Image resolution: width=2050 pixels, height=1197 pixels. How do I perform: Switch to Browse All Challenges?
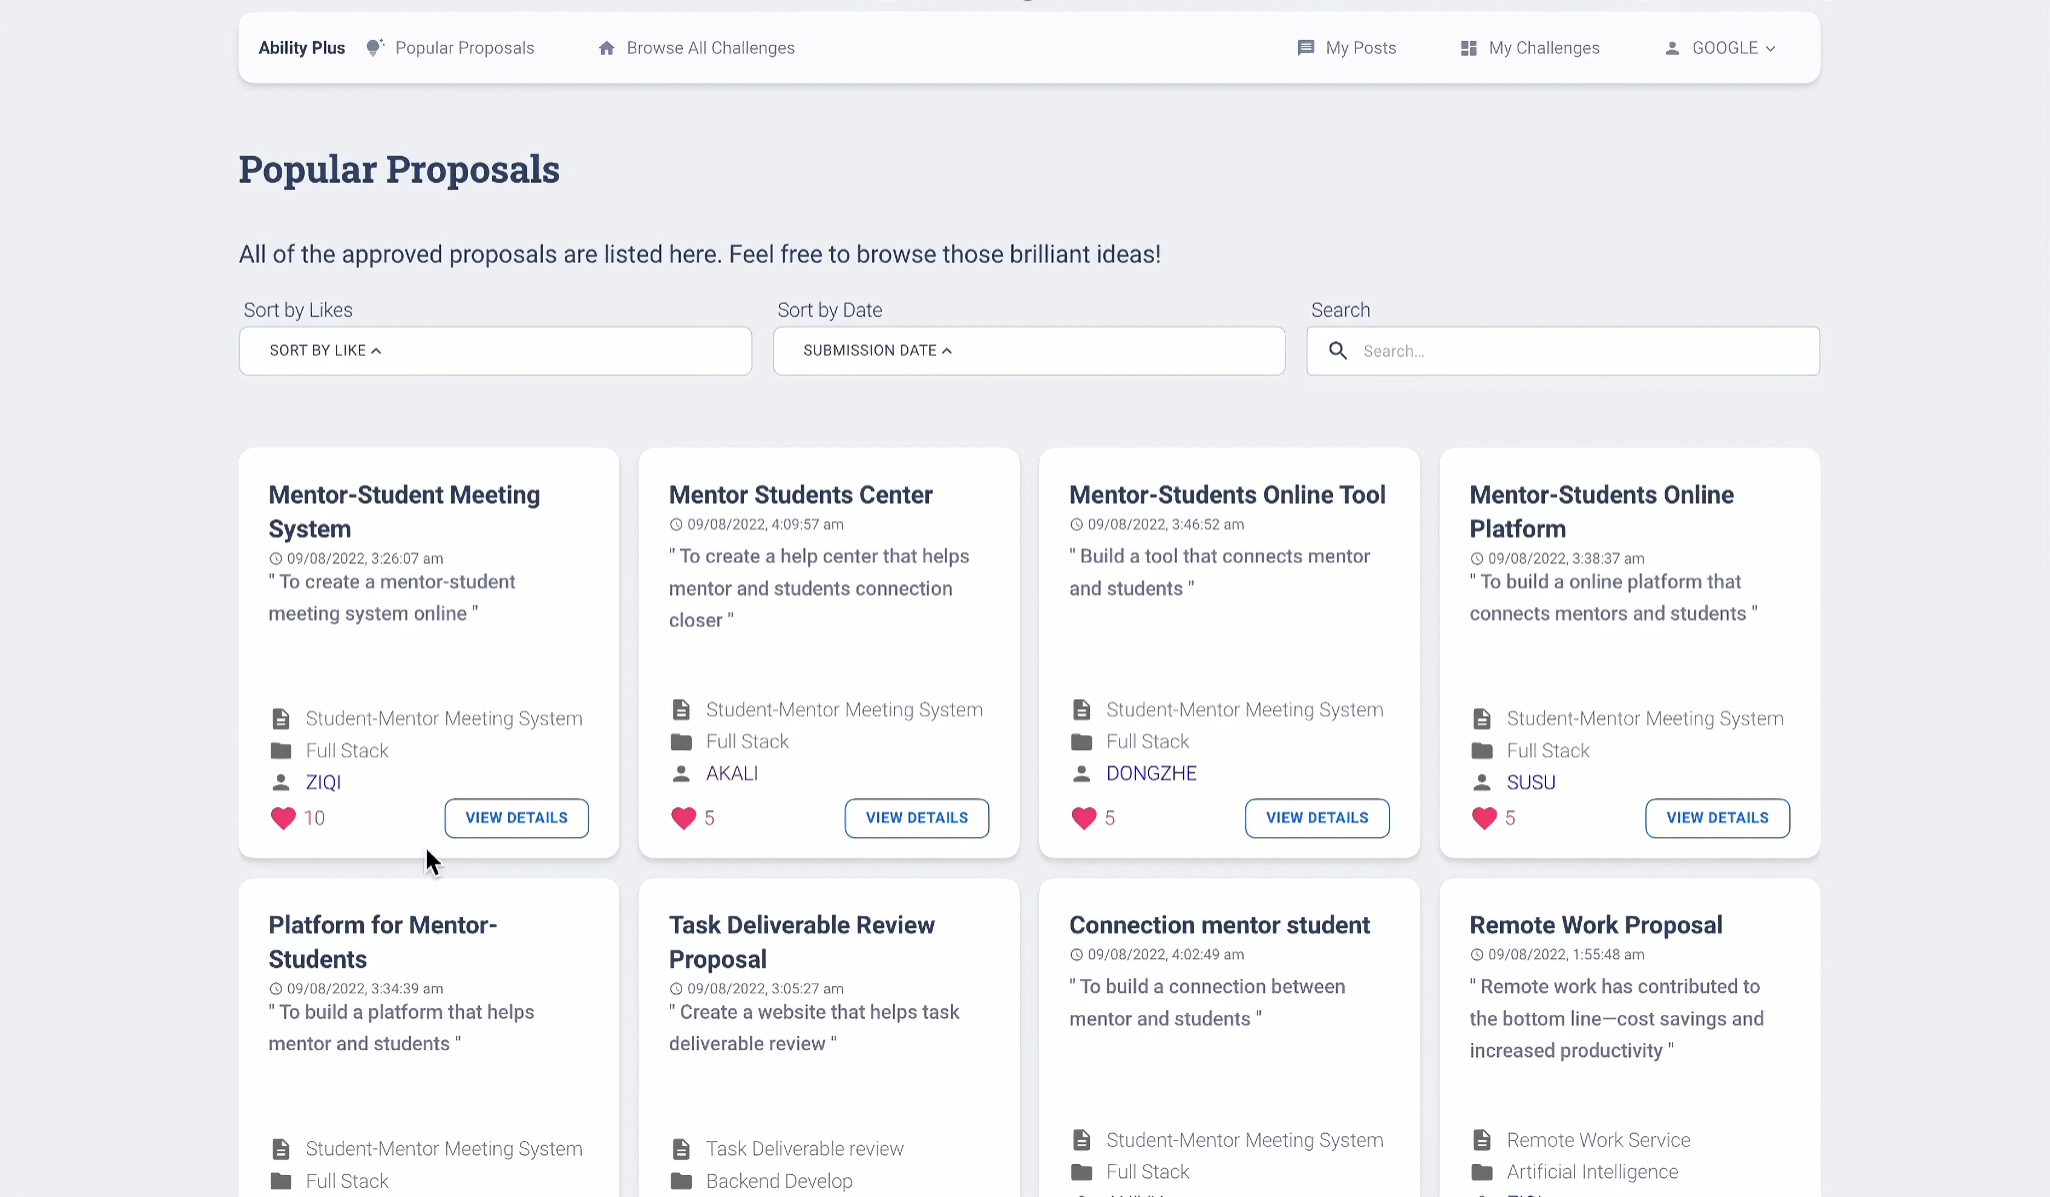(709, 47)
